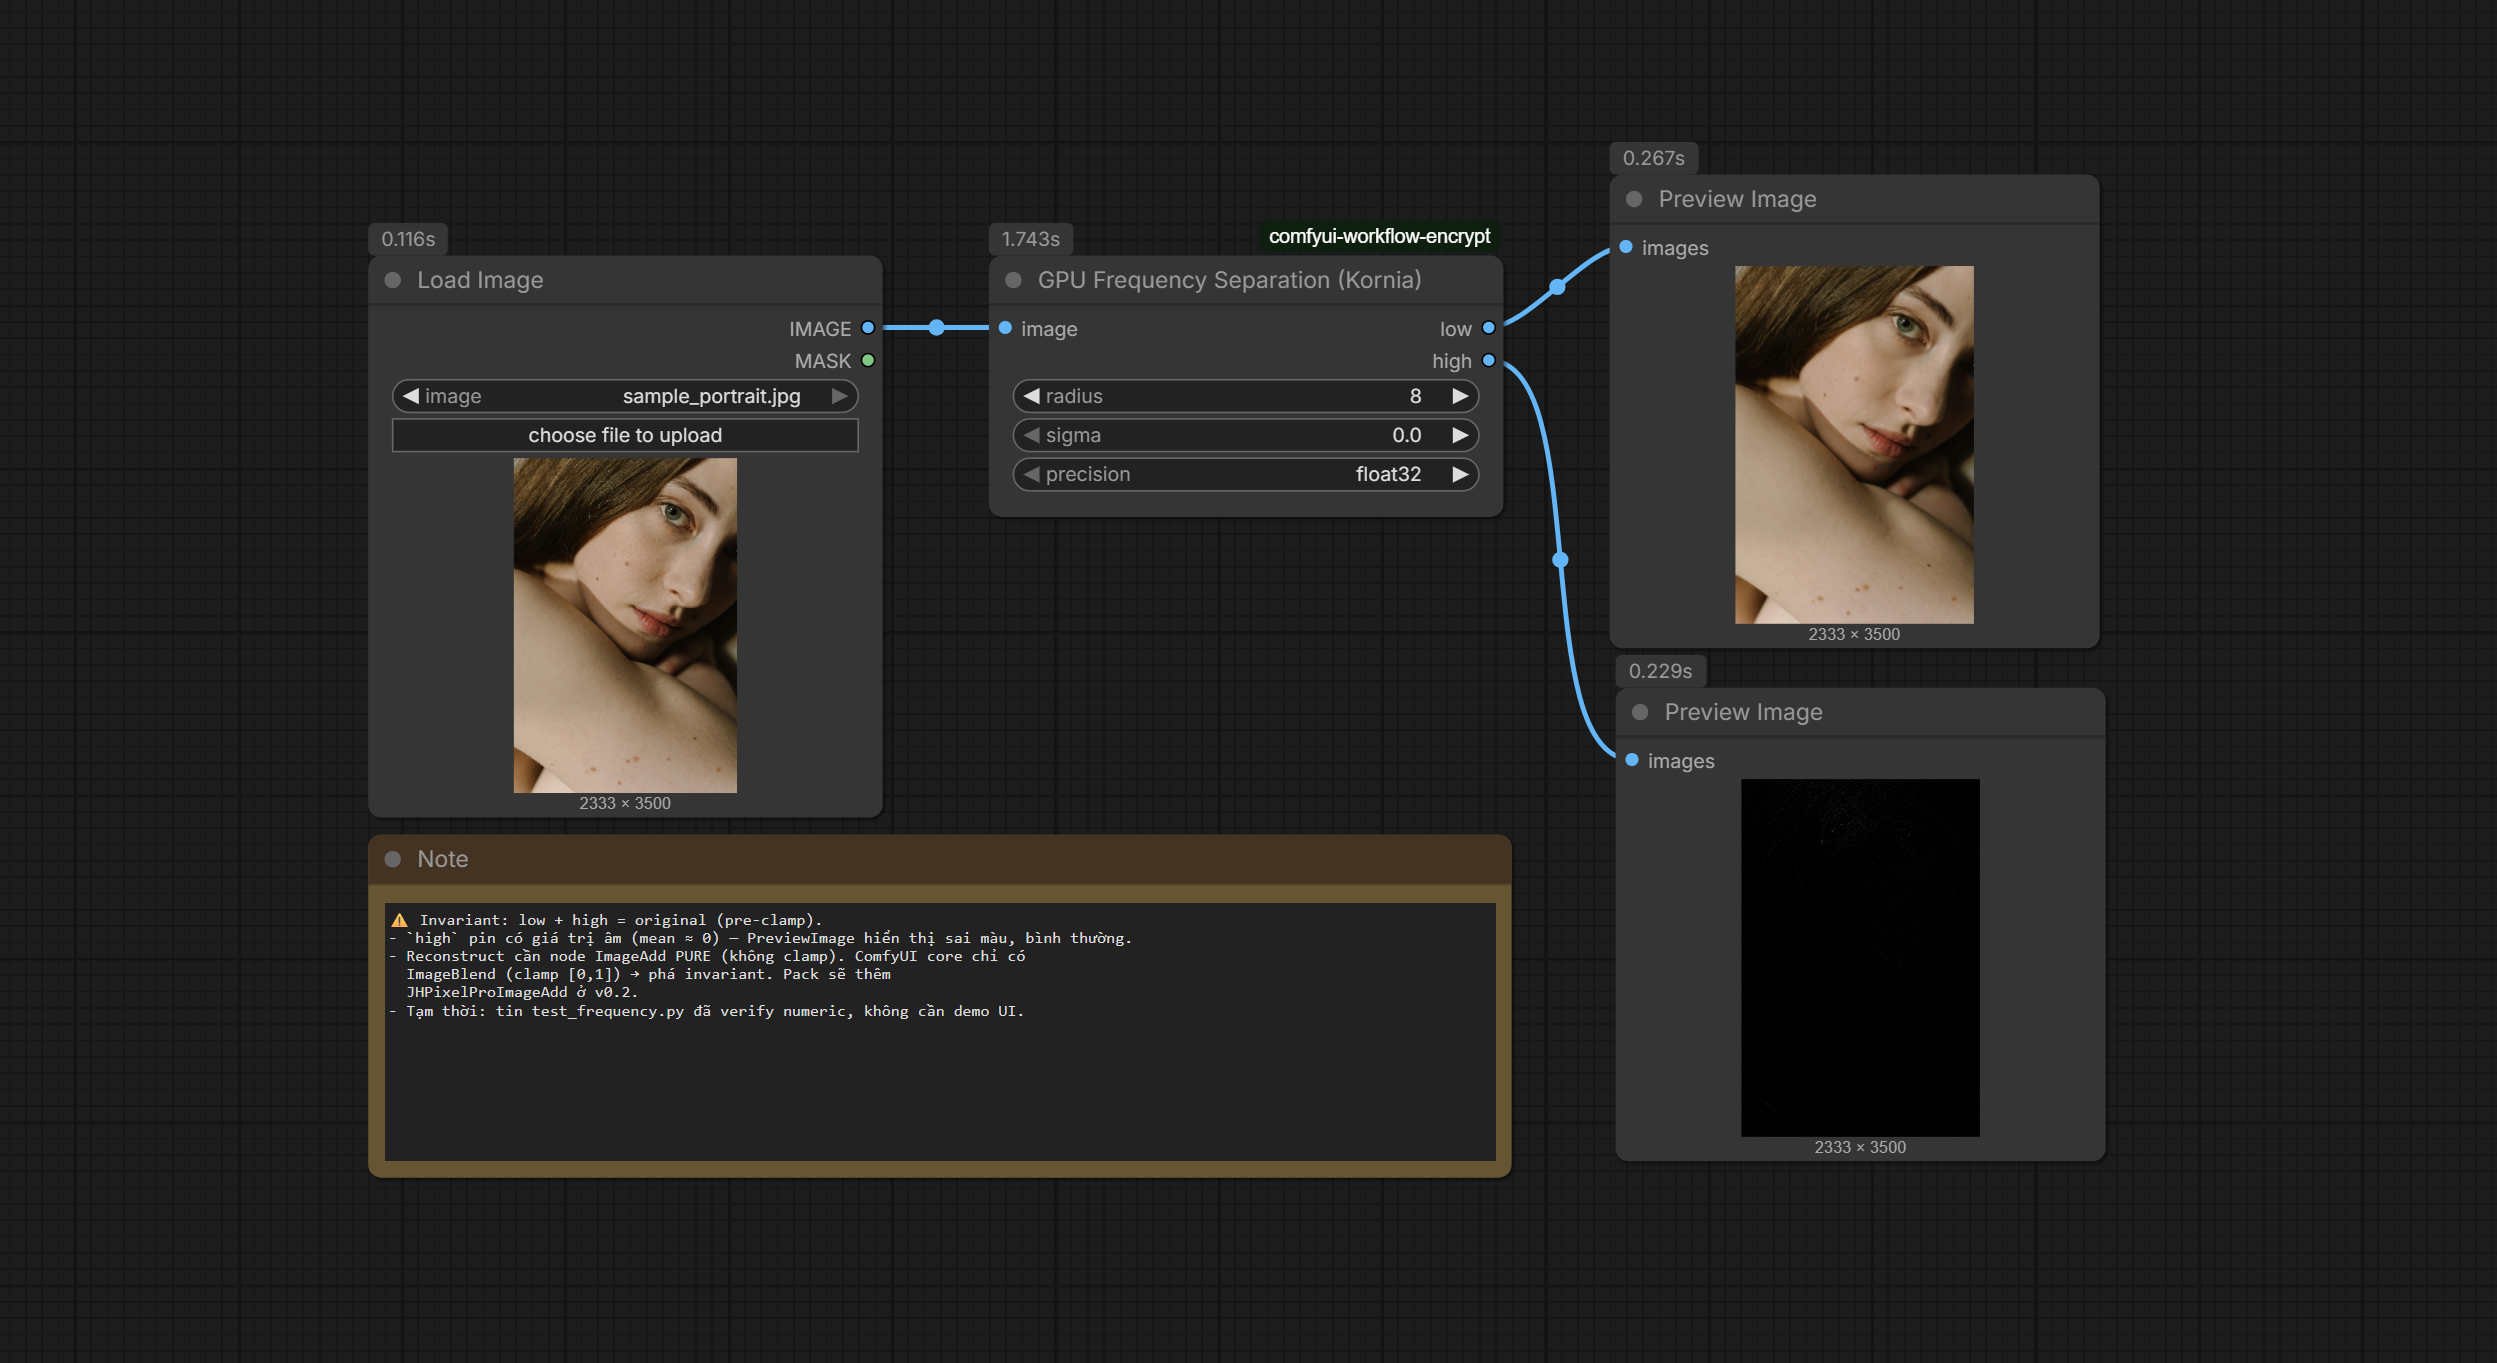Click the MASK output socket on Load Image
This screenshot has height=1363, width=2497.
click(868, 360)
